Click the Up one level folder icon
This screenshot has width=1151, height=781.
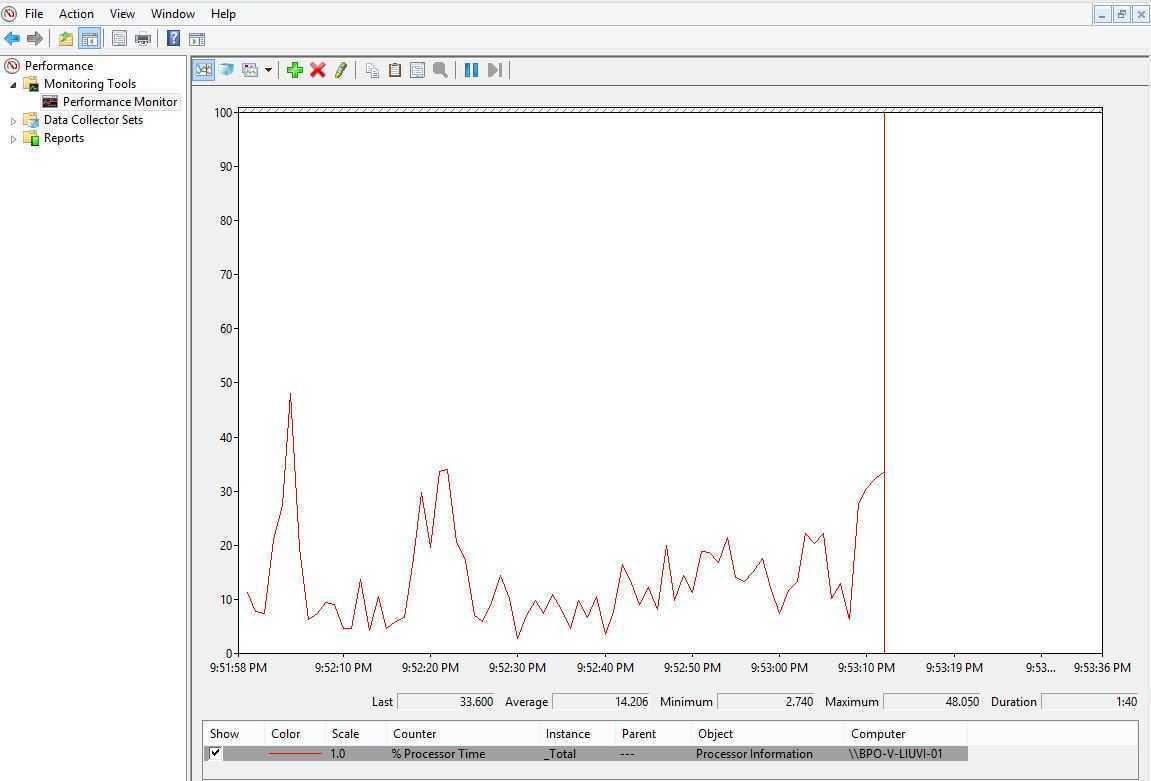point(66,38)
